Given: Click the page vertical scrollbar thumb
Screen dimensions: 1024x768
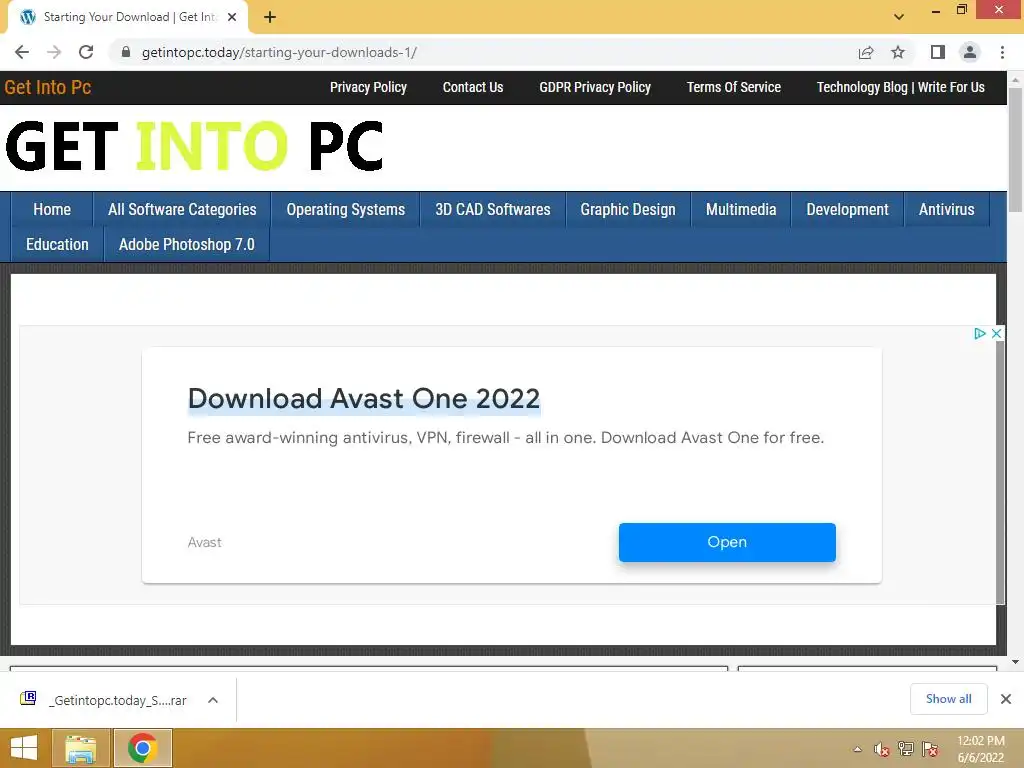Looking at the screenshot, I should (1015, 149).
